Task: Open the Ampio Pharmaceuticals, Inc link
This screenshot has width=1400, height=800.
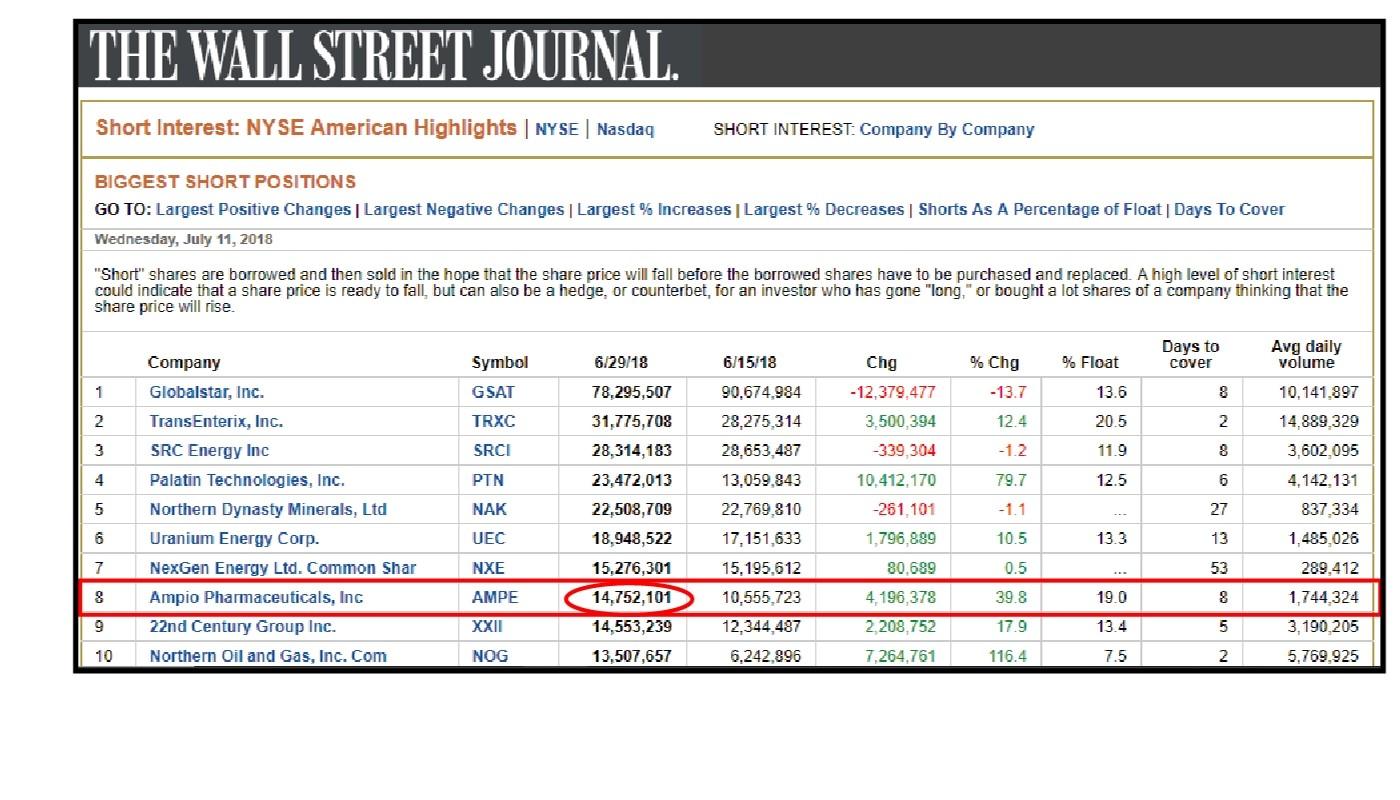Action: 256,597
